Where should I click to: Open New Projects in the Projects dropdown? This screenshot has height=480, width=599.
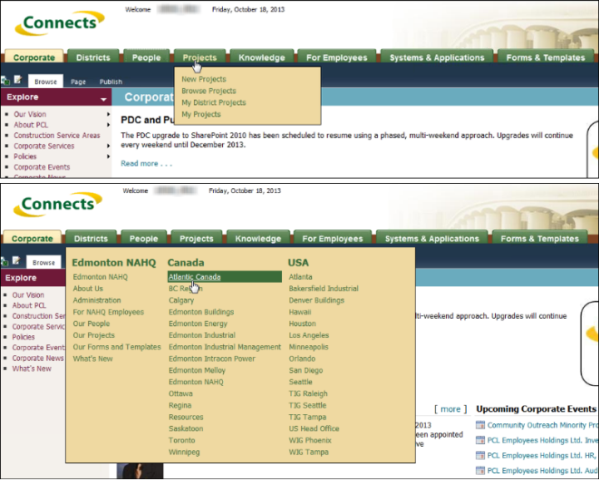[204, 79]
